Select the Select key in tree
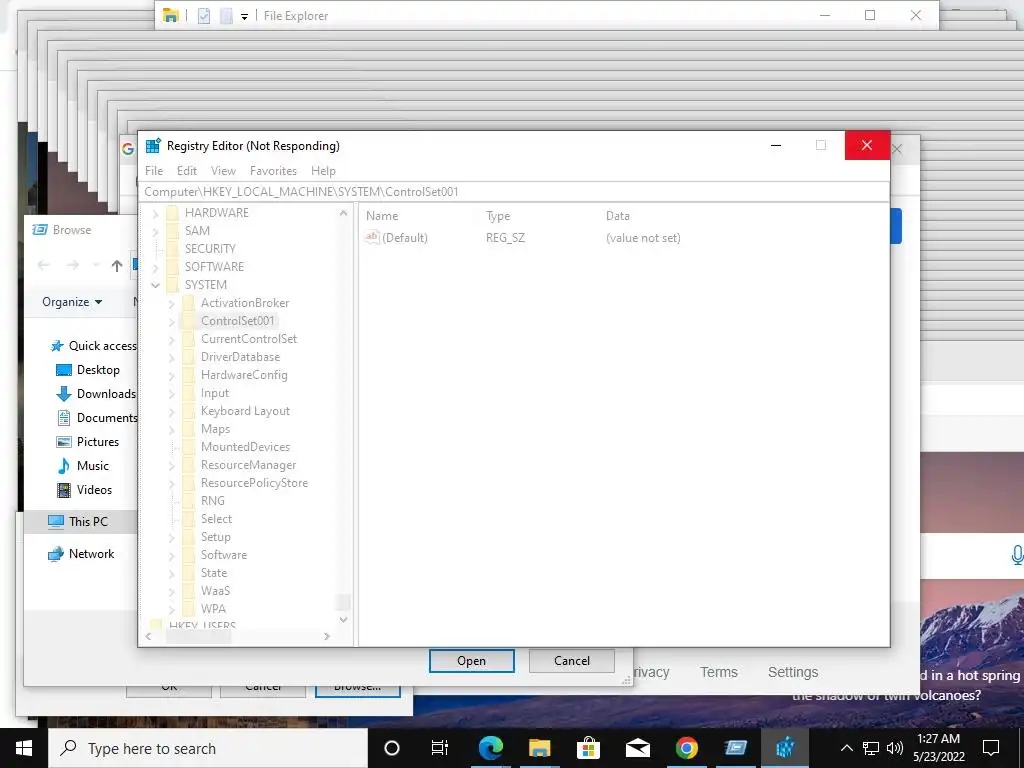This screenshot has width=1024, height=768. pyautogui.click(x=216, y=519)
